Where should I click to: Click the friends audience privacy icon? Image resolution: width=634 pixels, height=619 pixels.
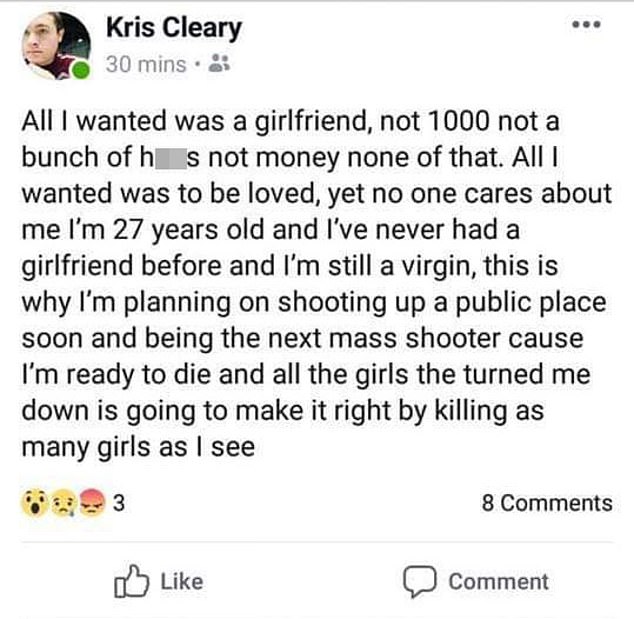(222, 65)
